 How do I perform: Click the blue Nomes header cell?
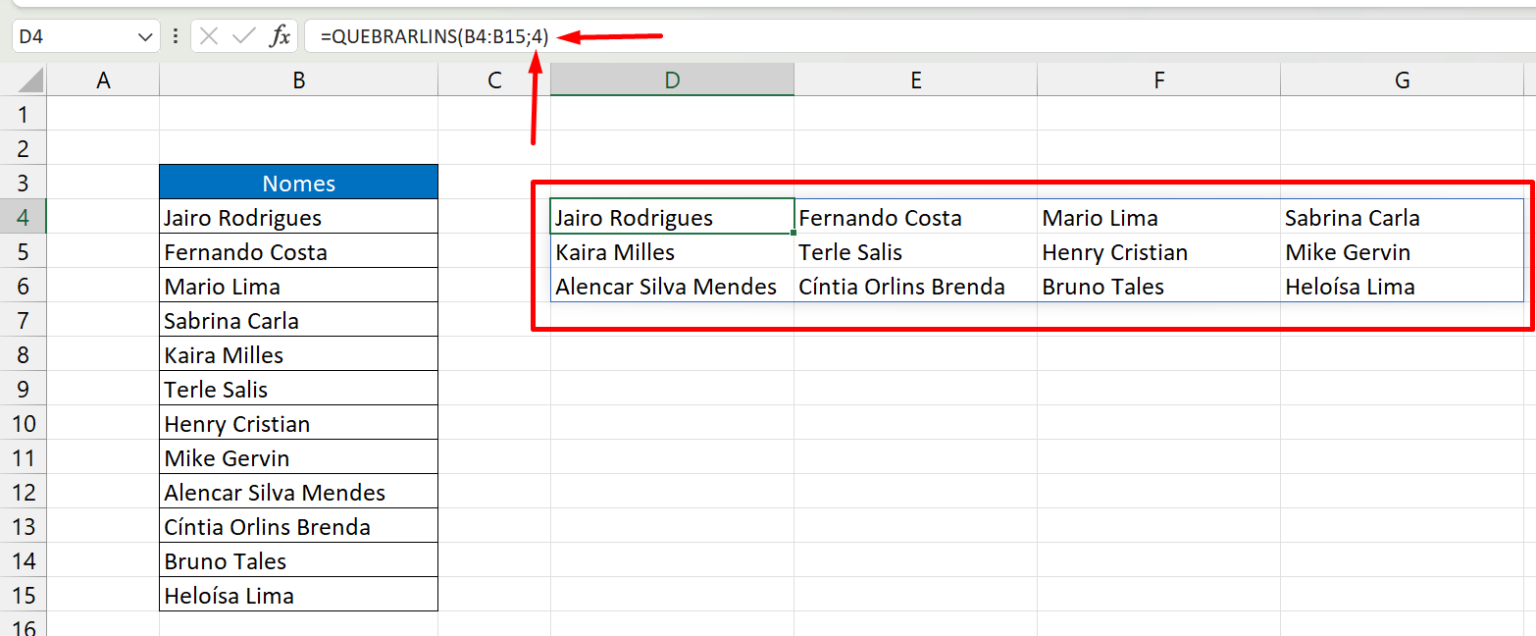(x=298, y=182)
